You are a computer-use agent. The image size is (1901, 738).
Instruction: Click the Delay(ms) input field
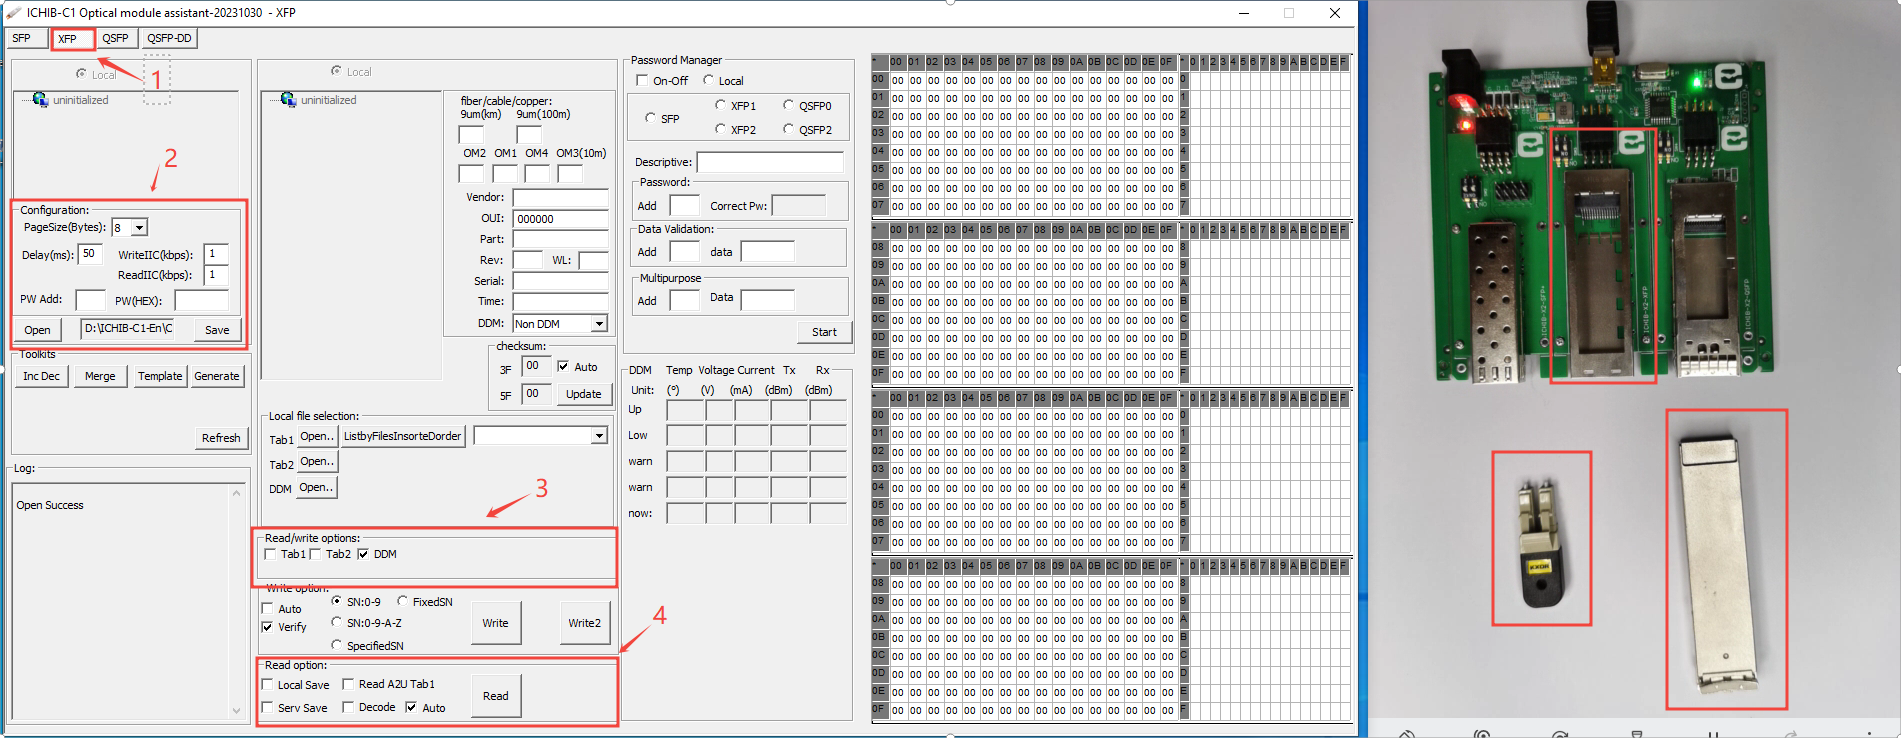pos(90,254)
